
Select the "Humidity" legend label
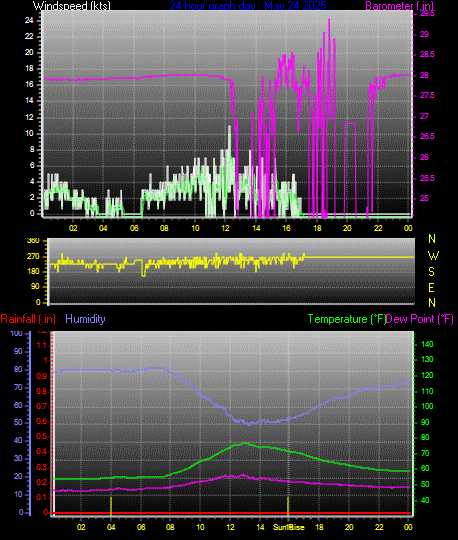(x=85, y=319)
